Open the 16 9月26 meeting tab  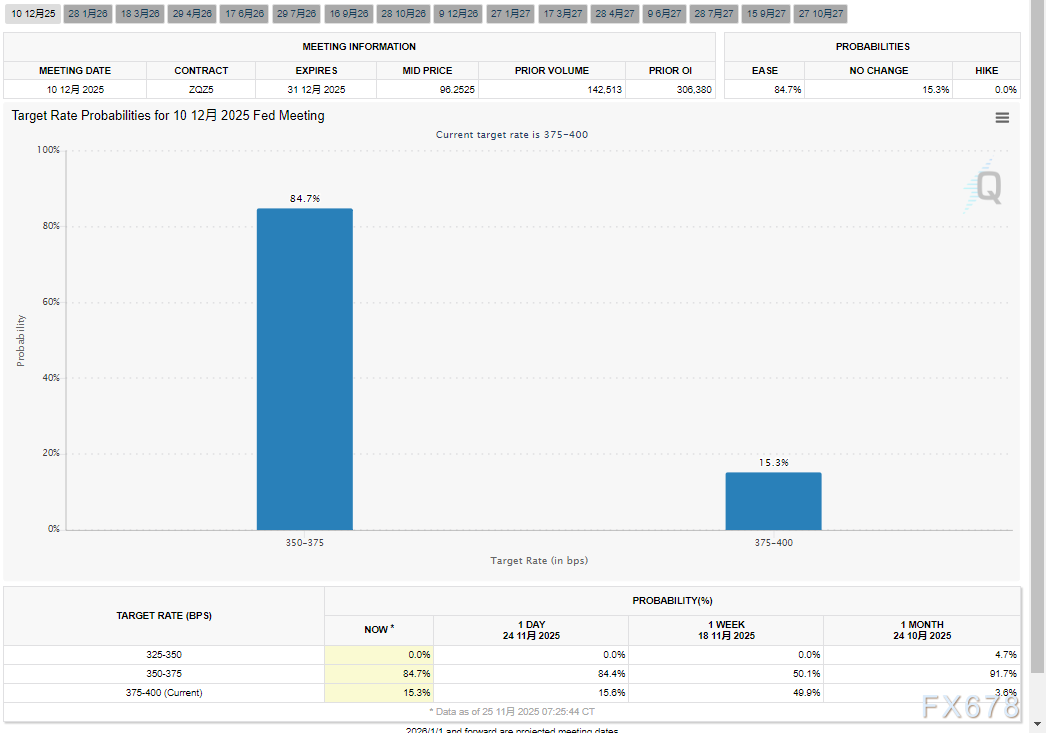click(349, 14)
